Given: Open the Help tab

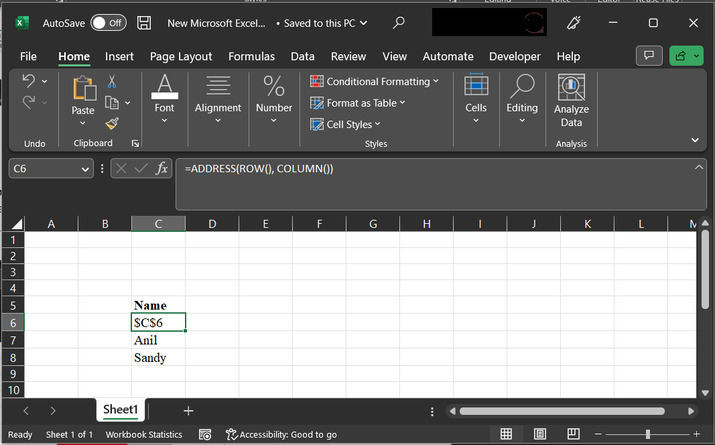Looking at the screenshot, I should click(568, 57).
